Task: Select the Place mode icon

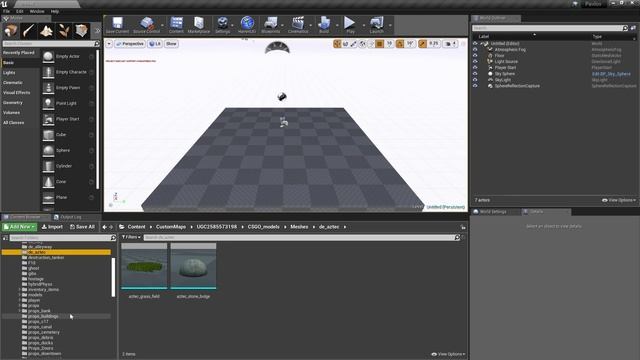Action: pos(11,31)
